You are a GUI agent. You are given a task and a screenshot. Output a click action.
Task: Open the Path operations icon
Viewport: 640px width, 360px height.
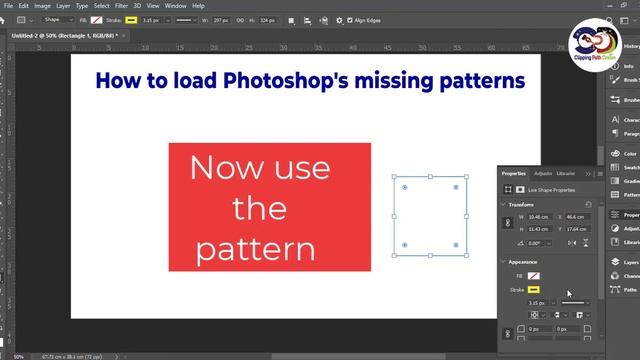(291, 20)
